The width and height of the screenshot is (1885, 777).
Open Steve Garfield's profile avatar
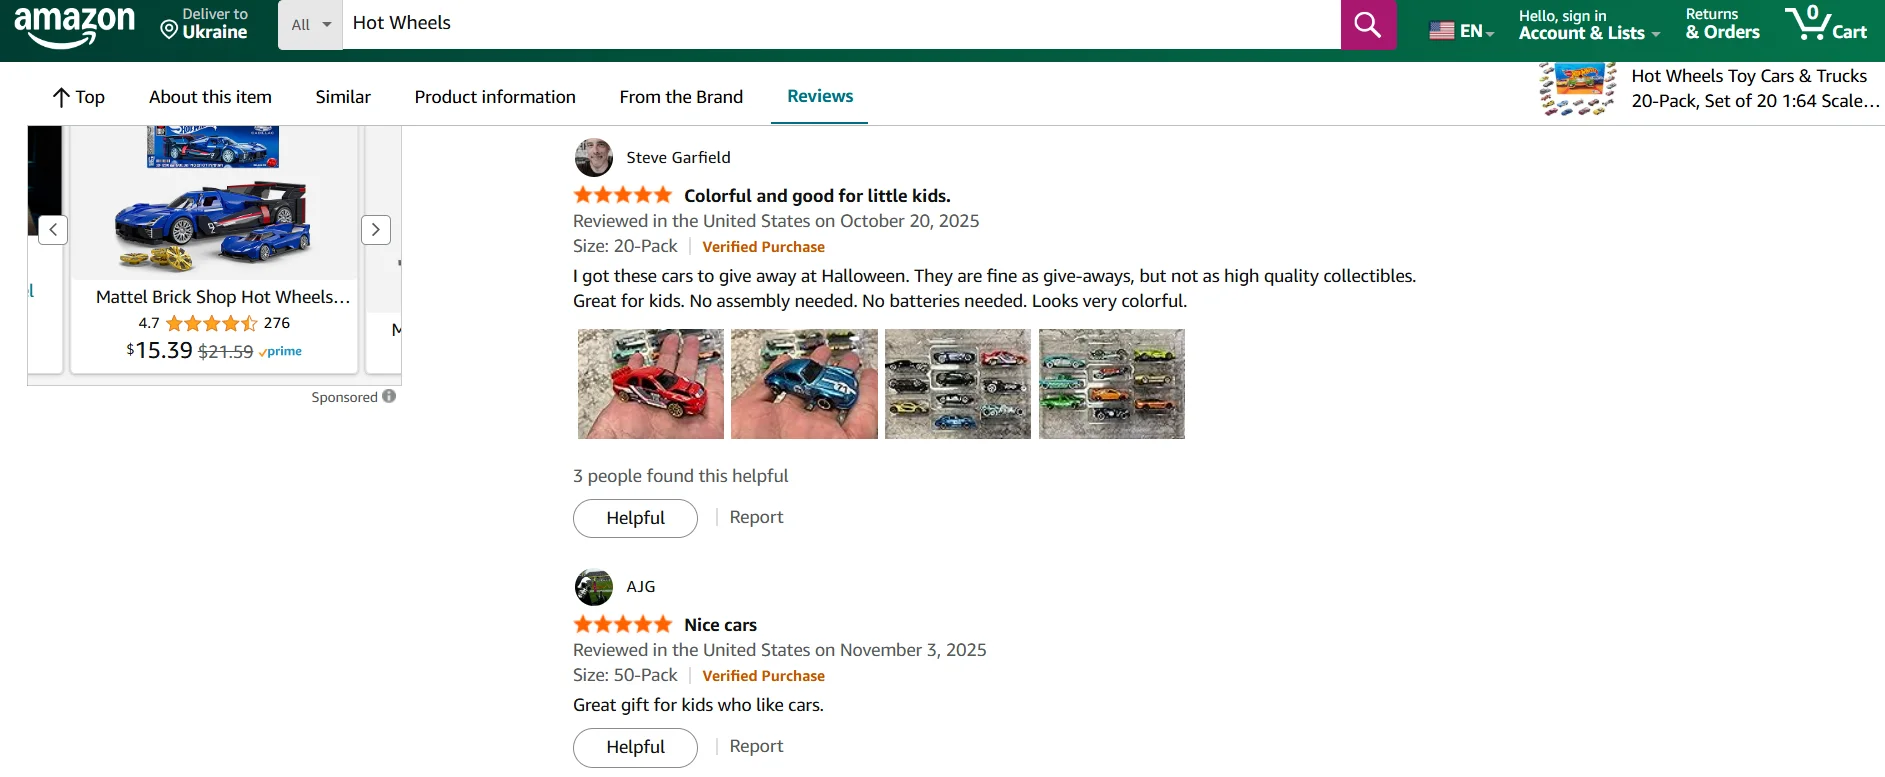tap(594, 157)
